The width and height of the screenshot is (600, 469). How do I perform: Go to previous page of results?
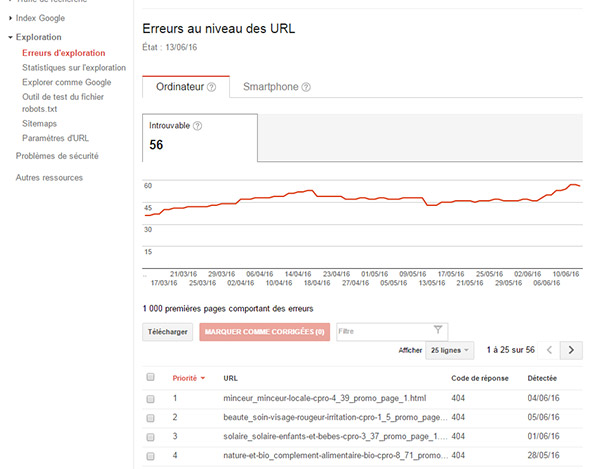point(549,350)
